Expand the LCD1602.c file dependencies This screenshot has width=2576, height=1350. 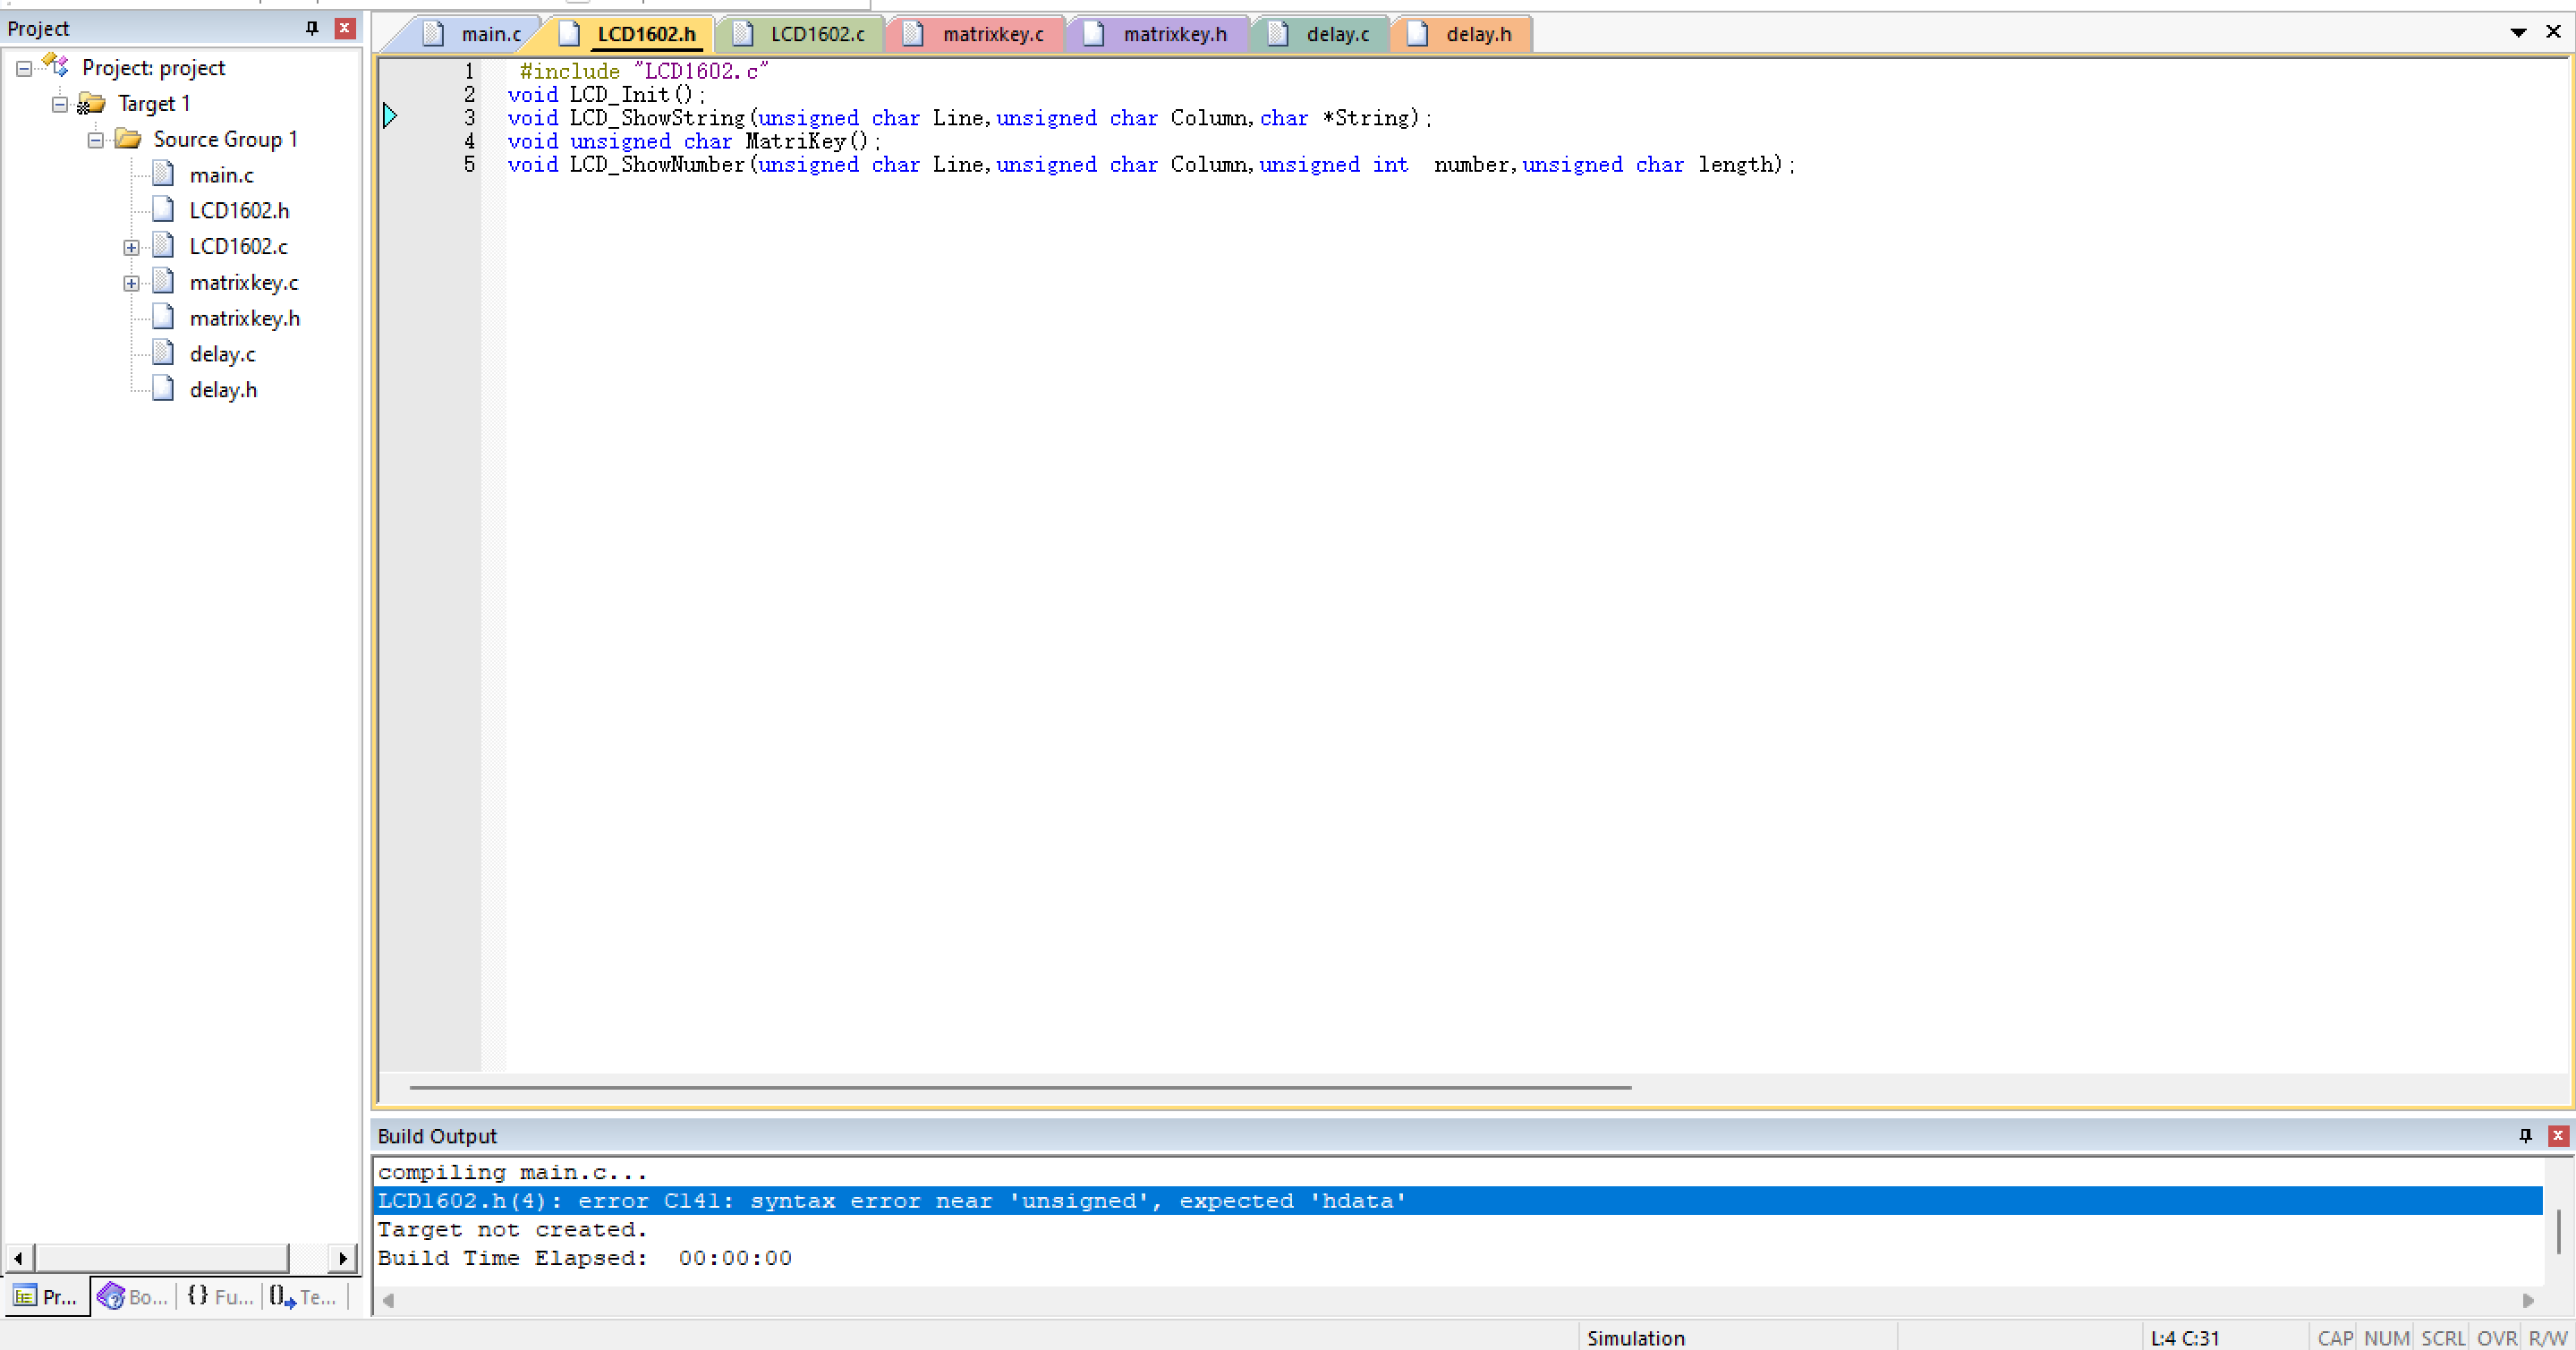point(132,247)
